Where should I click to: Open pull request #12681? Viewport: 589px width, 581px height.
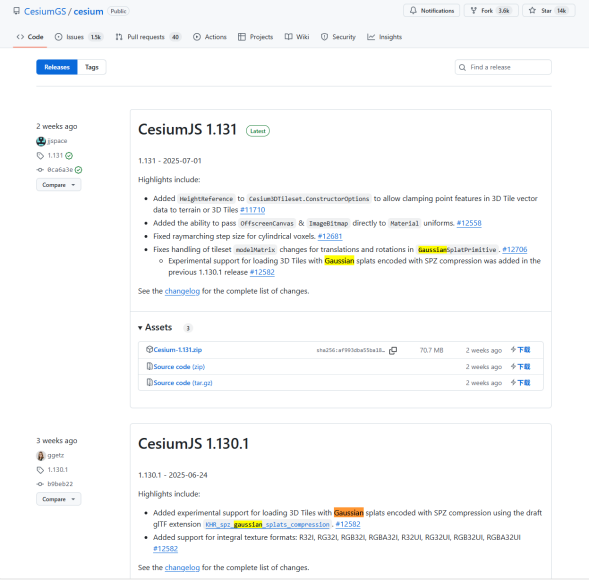coord(330,236)
